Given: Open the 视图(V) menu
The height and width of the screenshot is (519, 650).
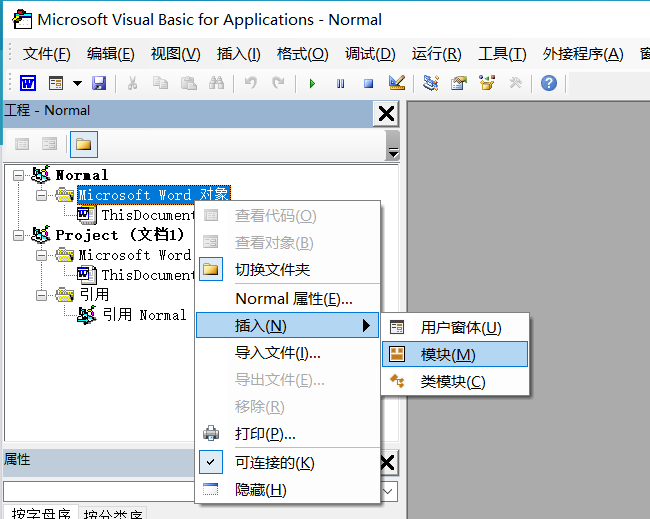Looking at the screenshot, I should 176,54.
